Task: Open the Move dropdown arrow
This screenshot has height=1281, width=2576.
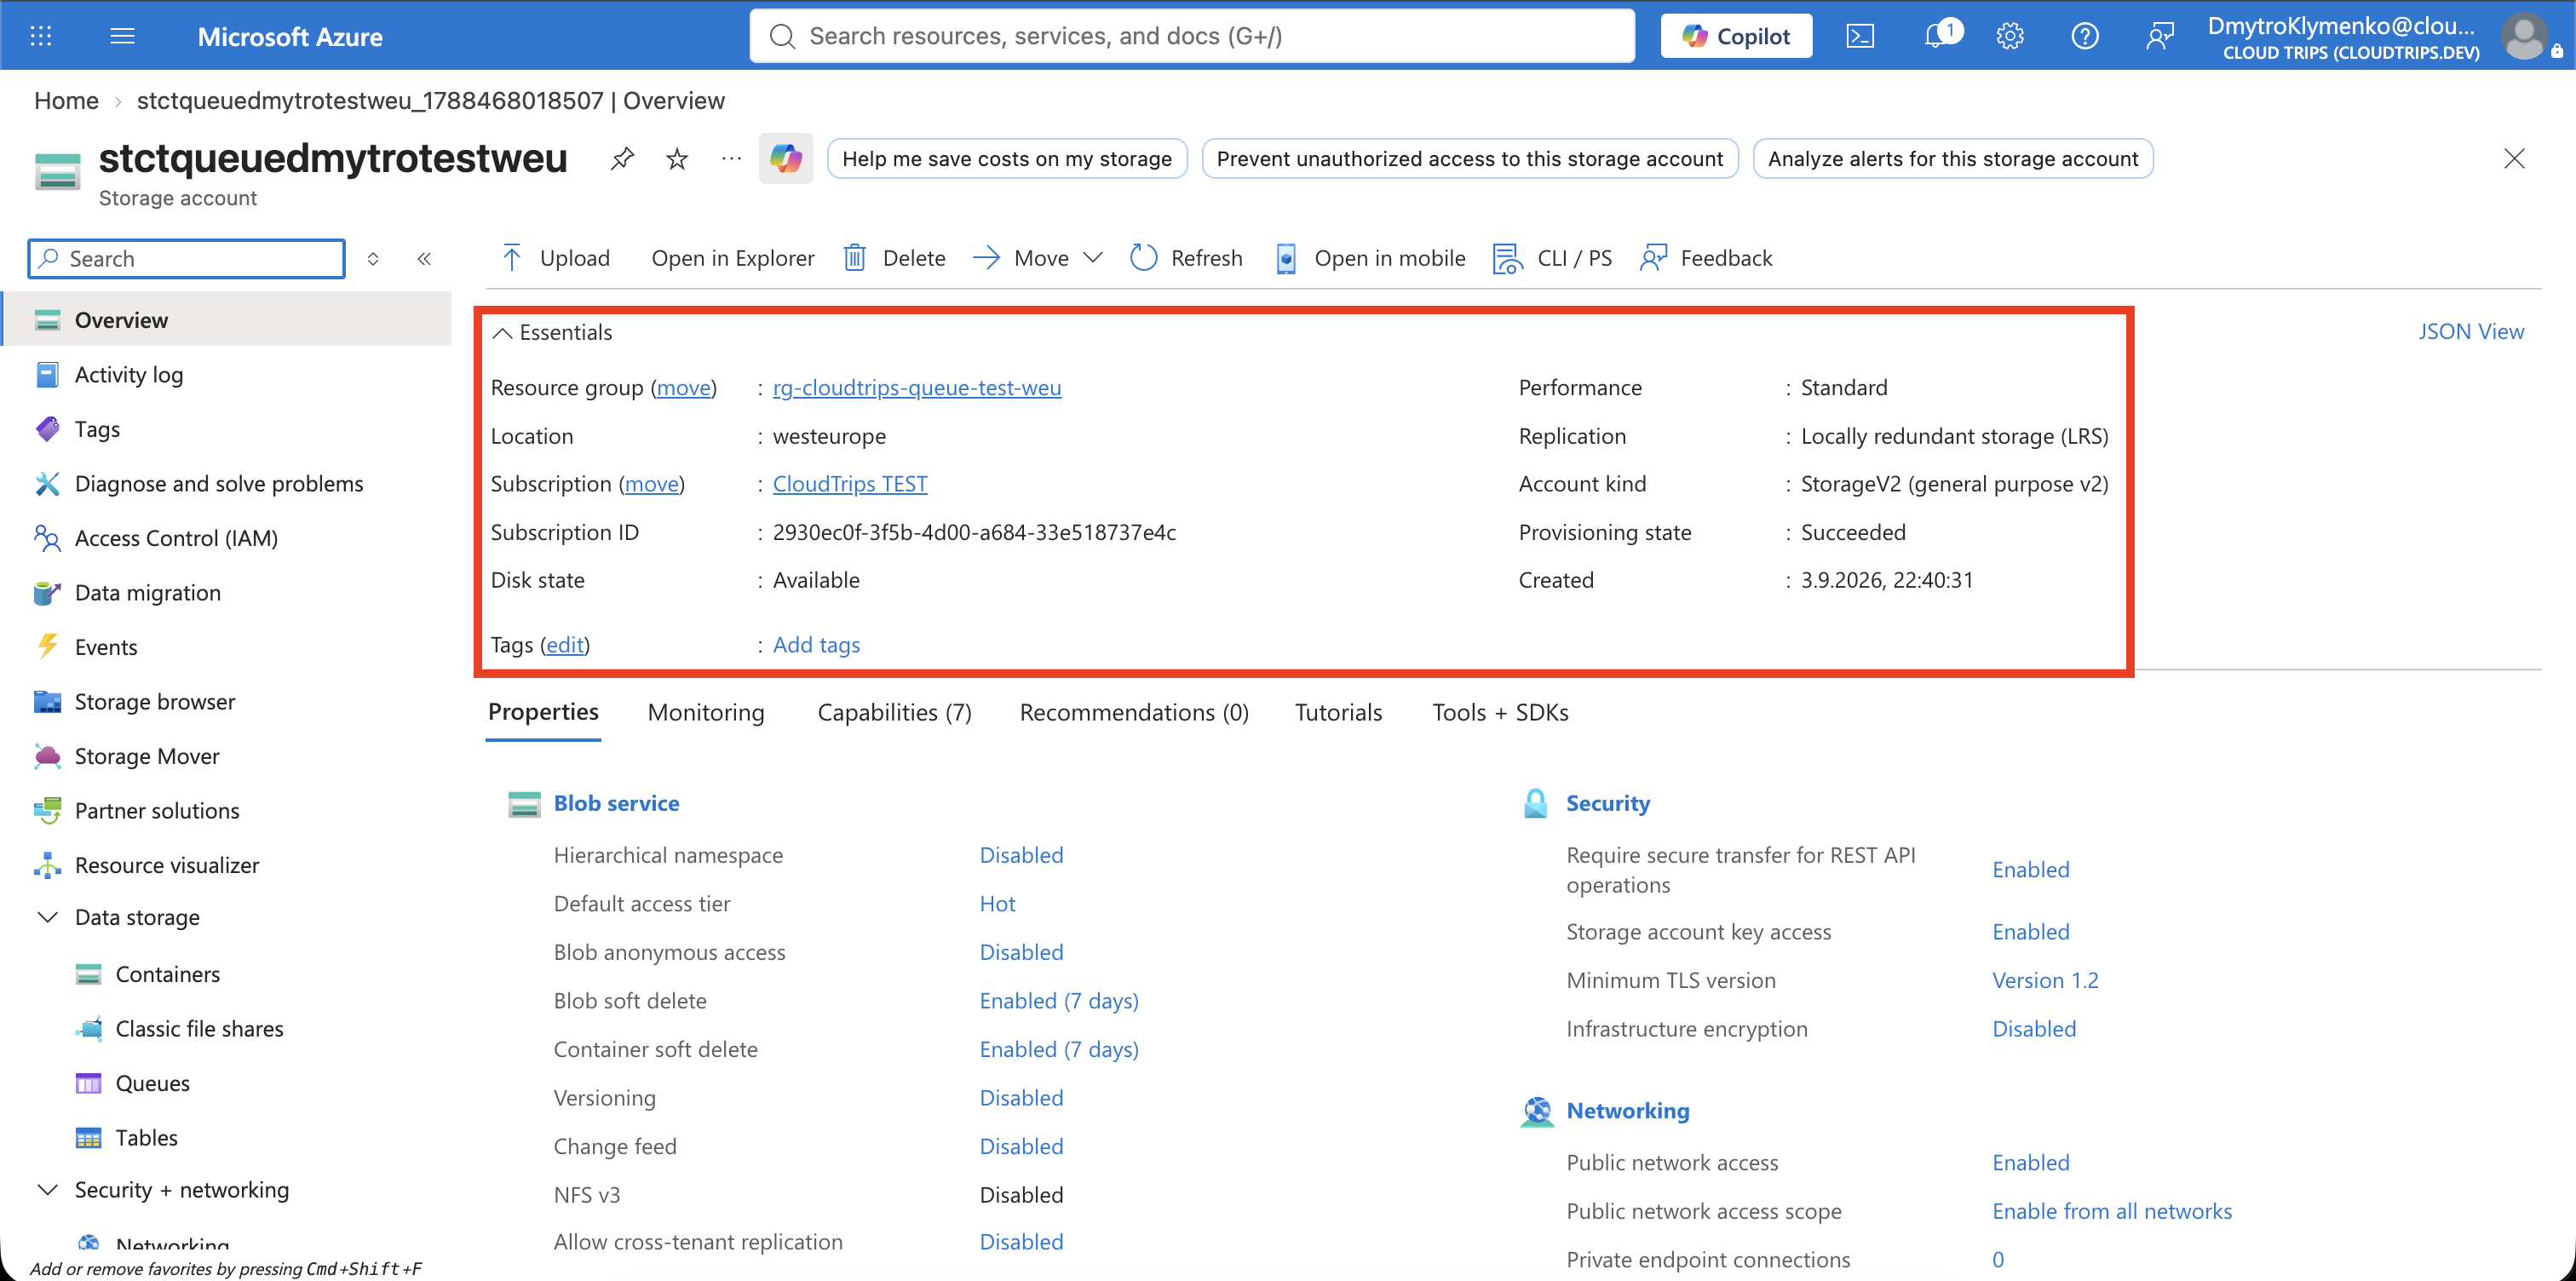Action: pyautogui.click(x=1093, y=258)
